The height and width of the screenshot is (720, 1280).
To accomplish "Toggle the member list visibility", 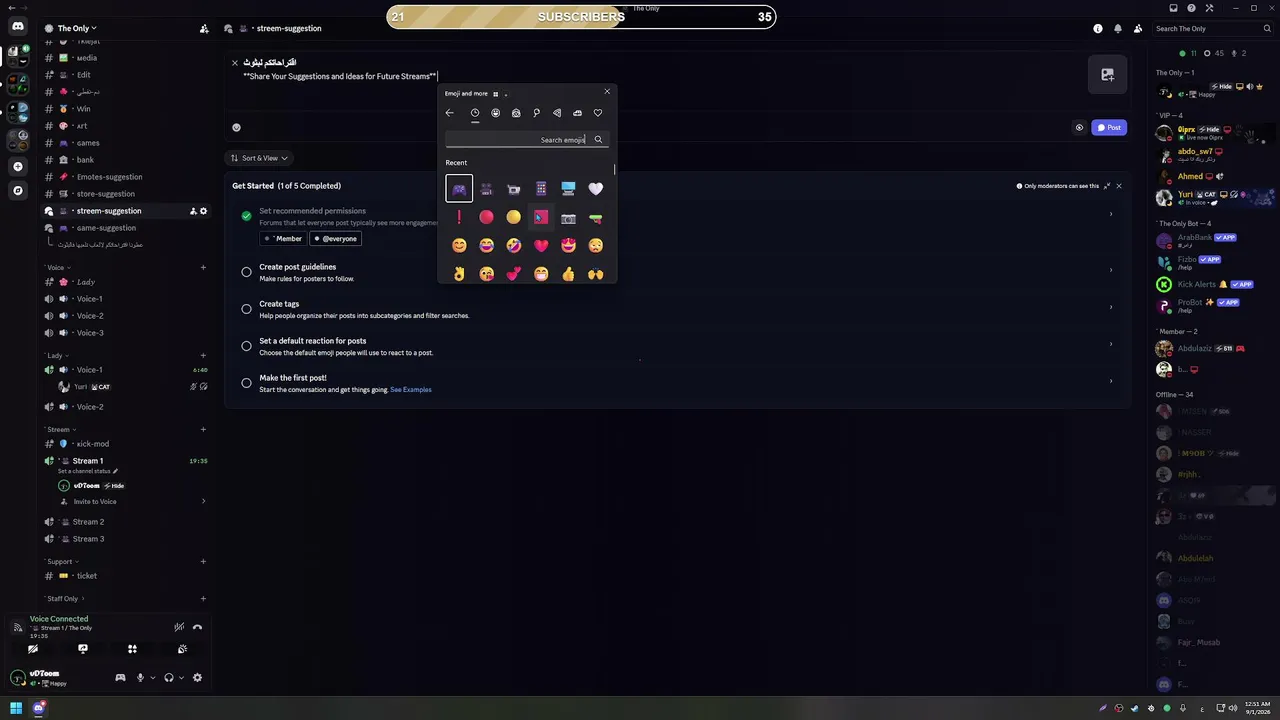I will tap(1138, 29).
